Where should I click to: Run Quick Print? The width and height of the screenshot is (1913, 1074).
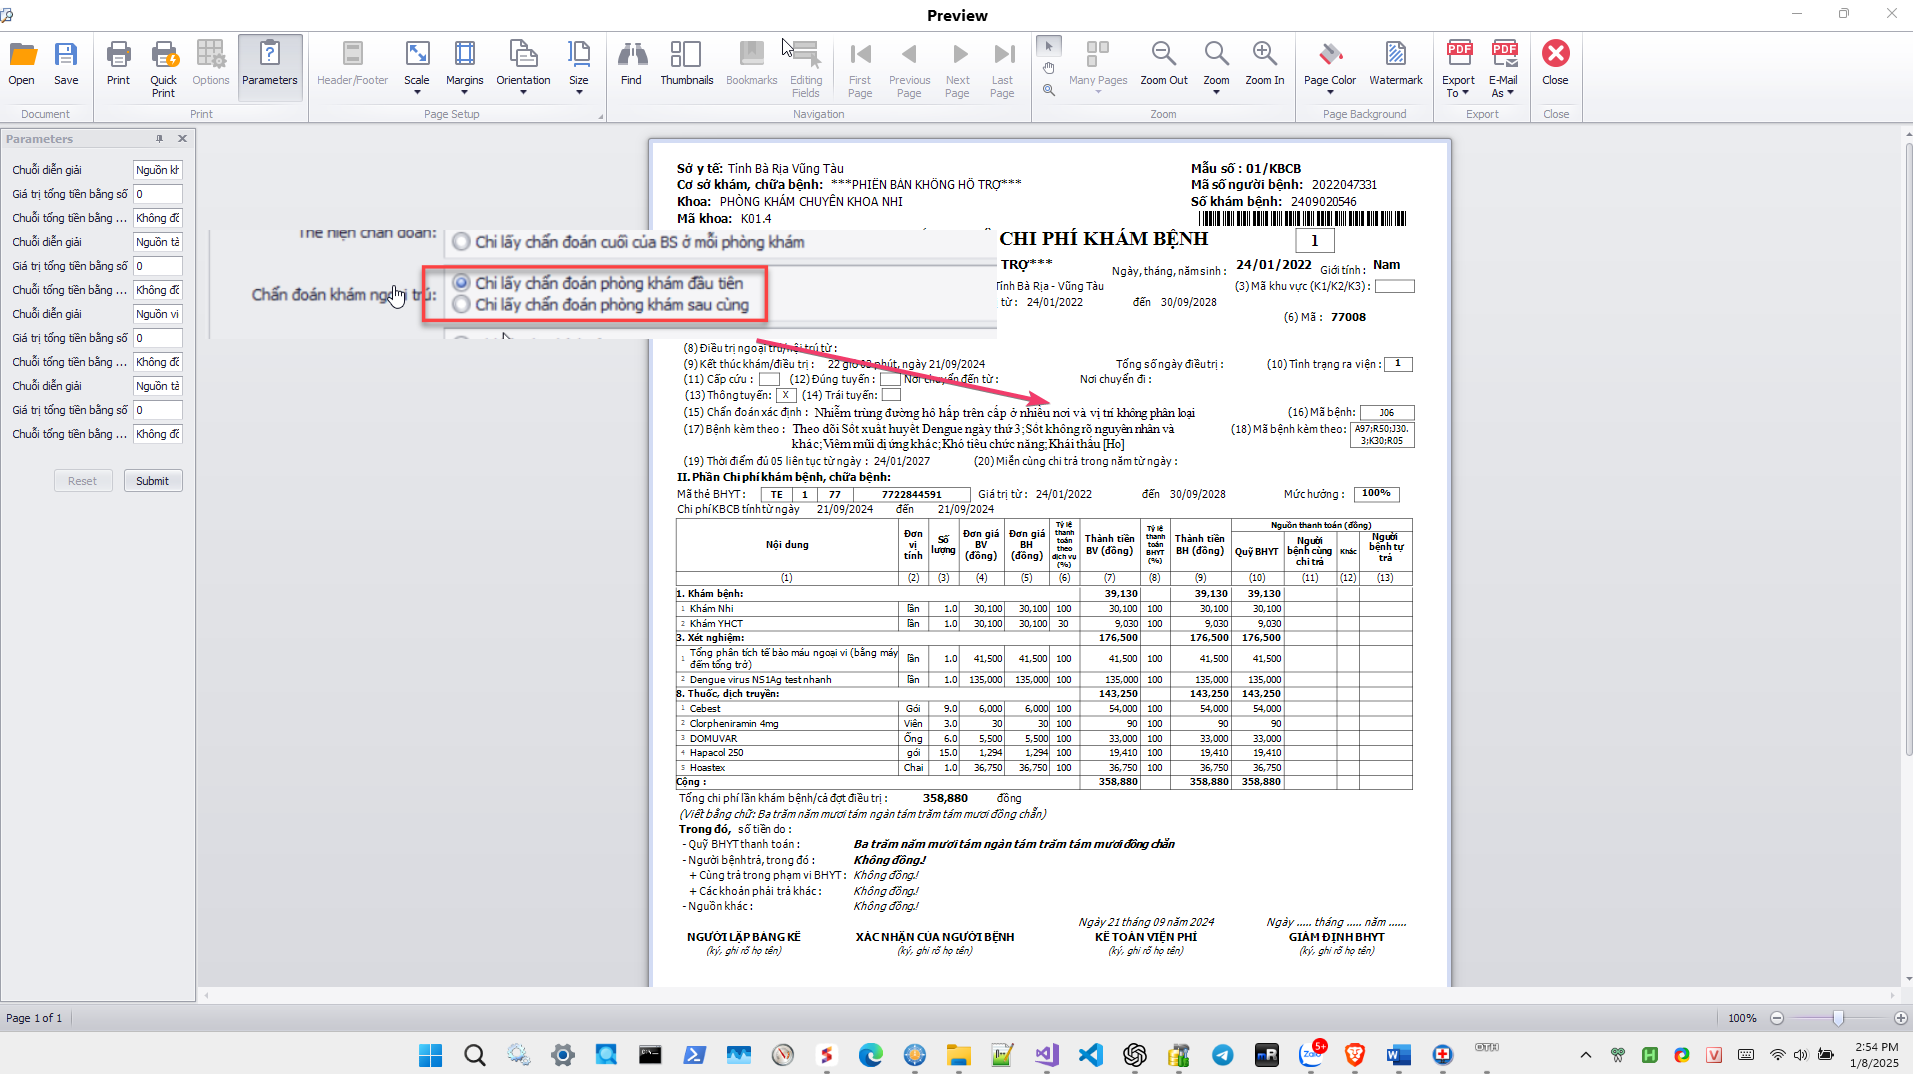(163, 69)
